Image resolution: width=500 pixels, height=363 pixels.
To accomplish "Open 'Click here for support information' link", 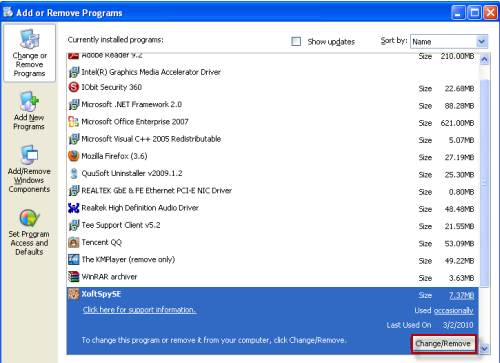I will (x=139, y=310).
